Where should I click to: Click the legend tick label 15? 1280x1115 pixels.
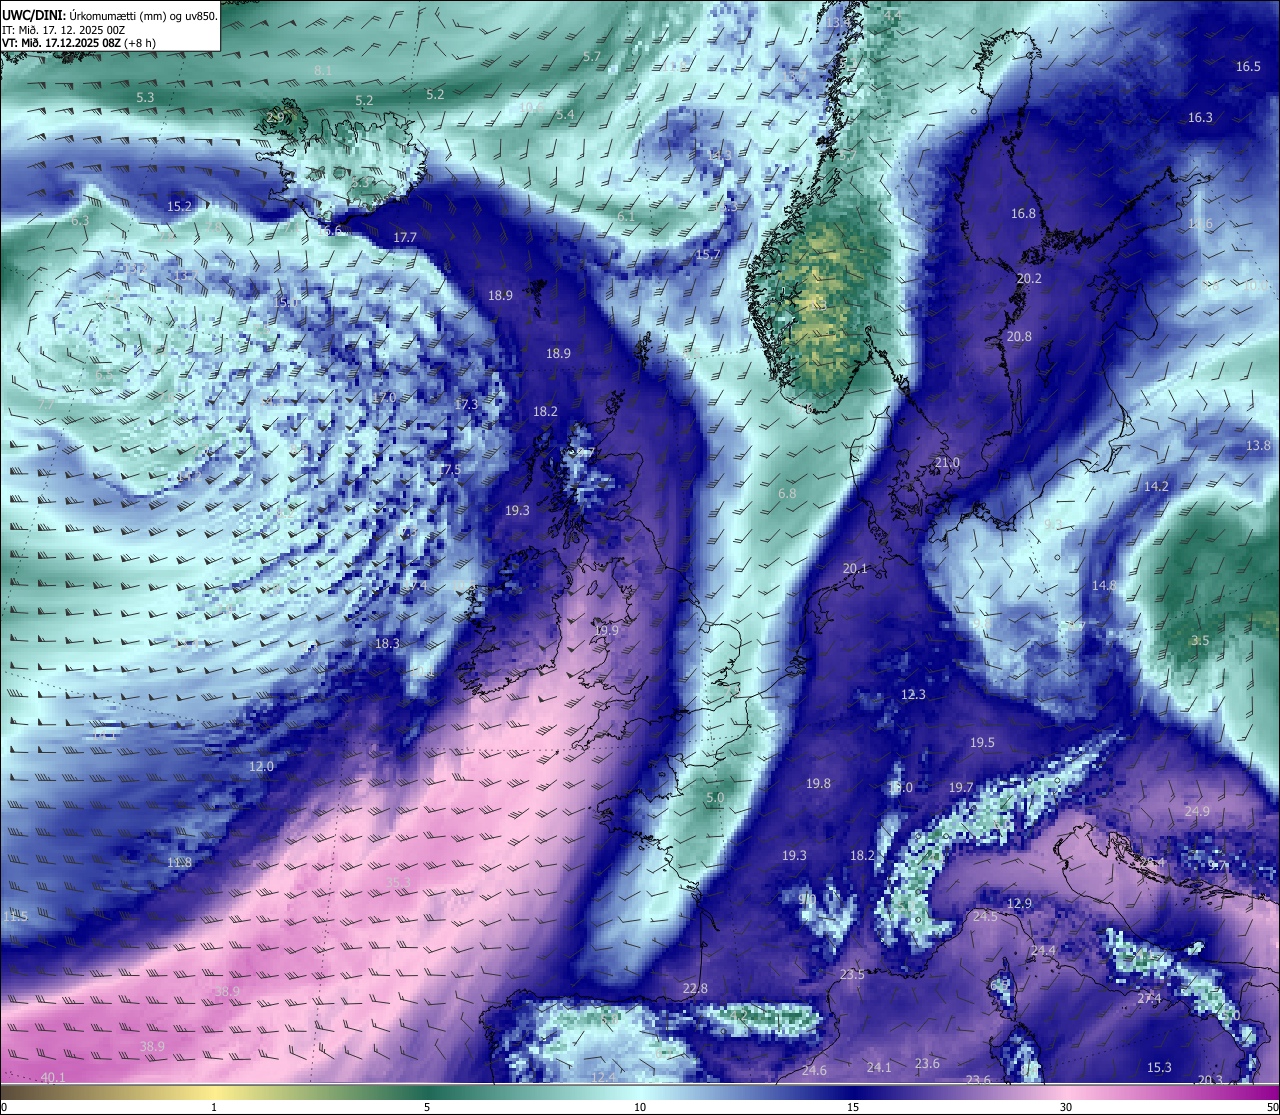coord(853,1107)
